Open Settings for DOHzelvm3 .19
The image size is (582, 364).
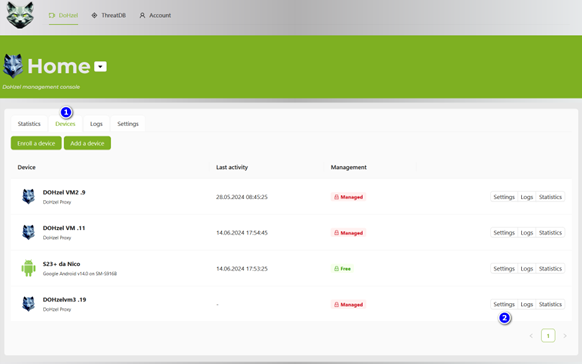pos(504,304)
